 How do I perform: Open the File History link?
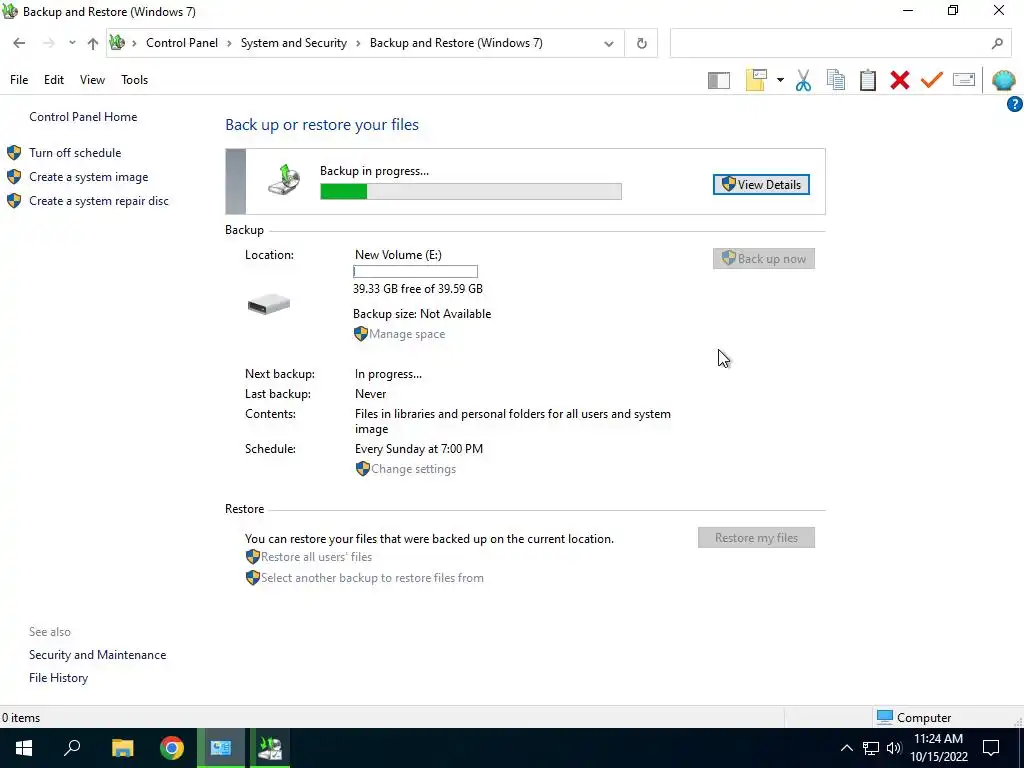click(x=58, y=678)
